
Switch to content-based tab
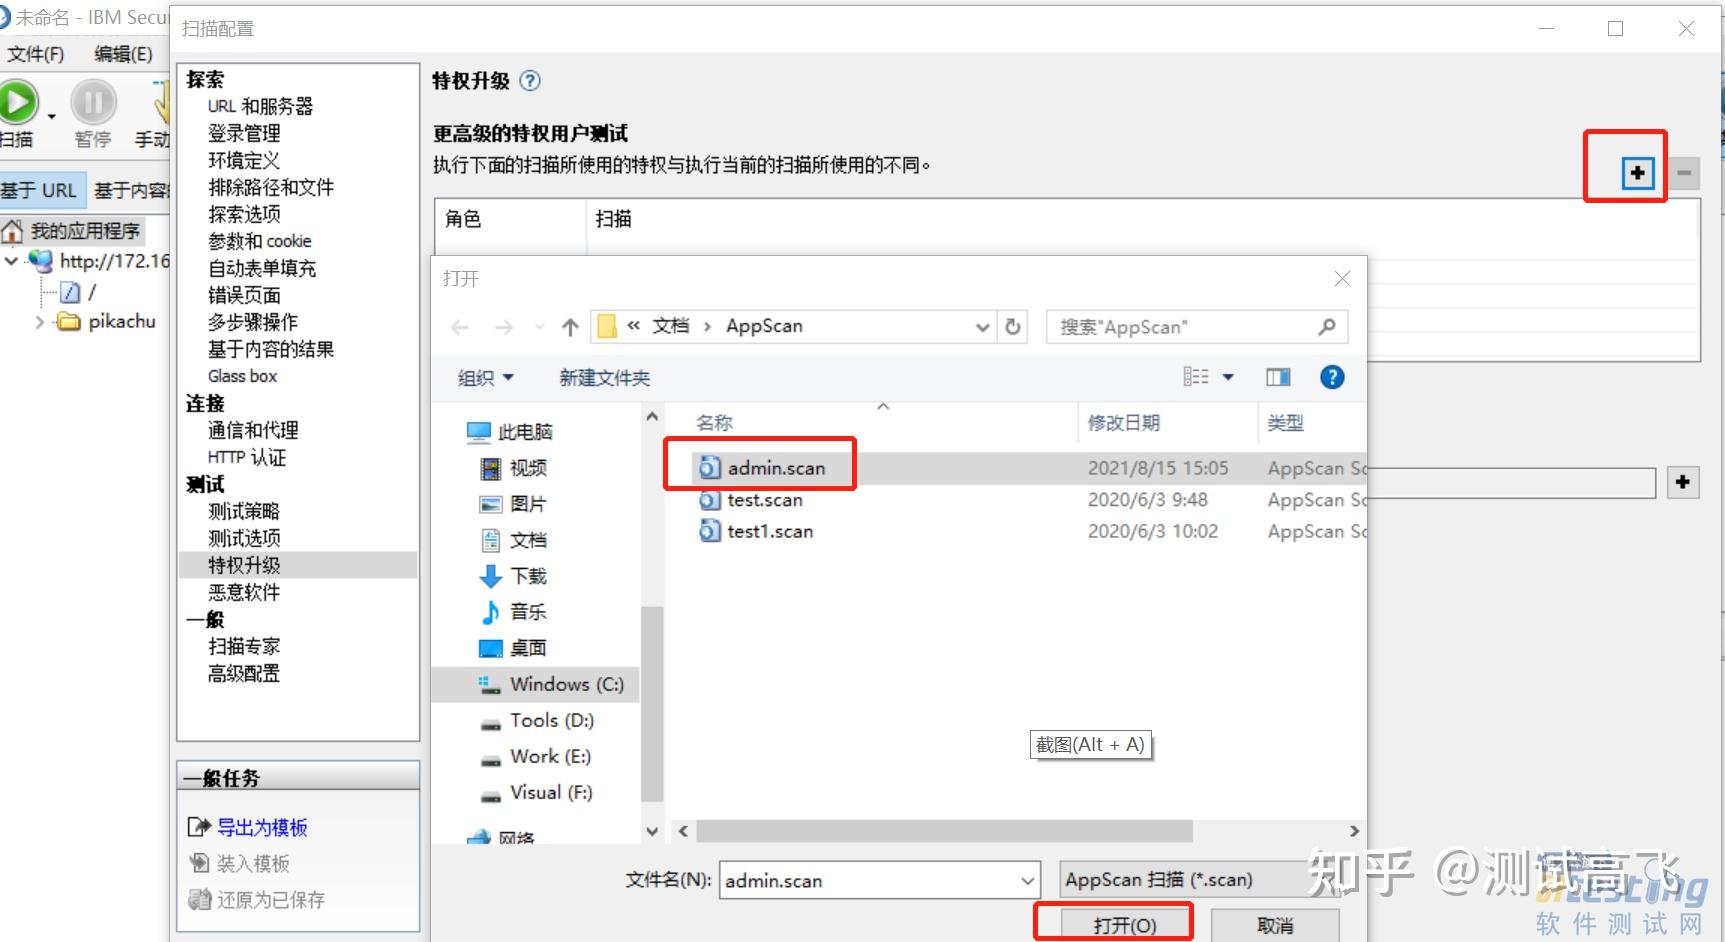(130, 190)
